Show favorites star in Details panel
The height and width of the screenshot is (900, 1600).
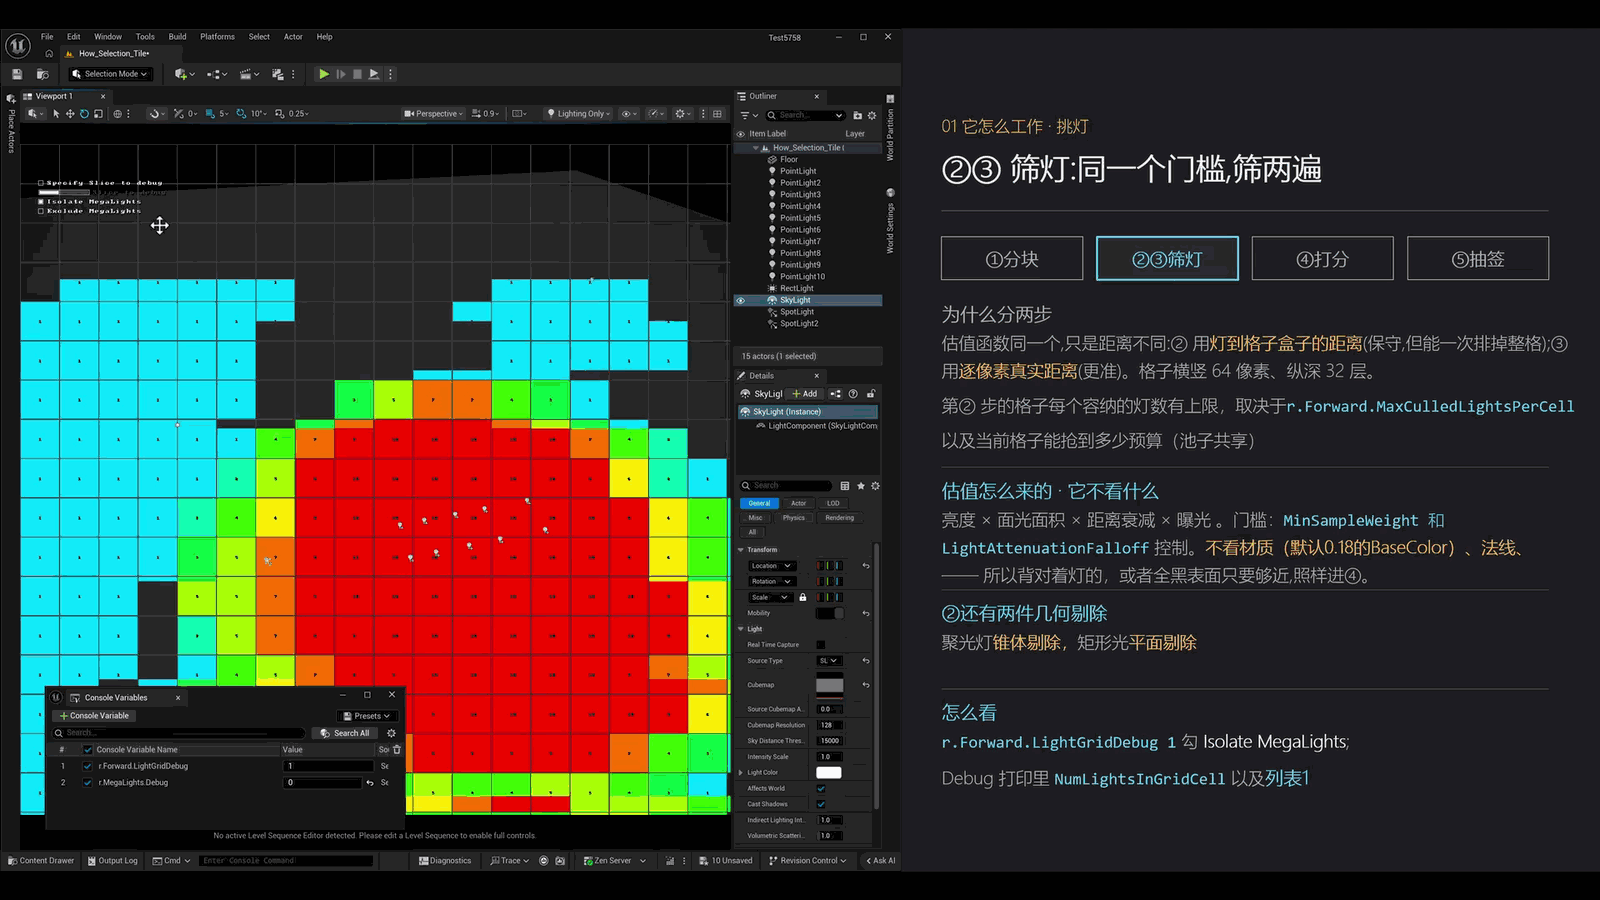pos(860,486)
